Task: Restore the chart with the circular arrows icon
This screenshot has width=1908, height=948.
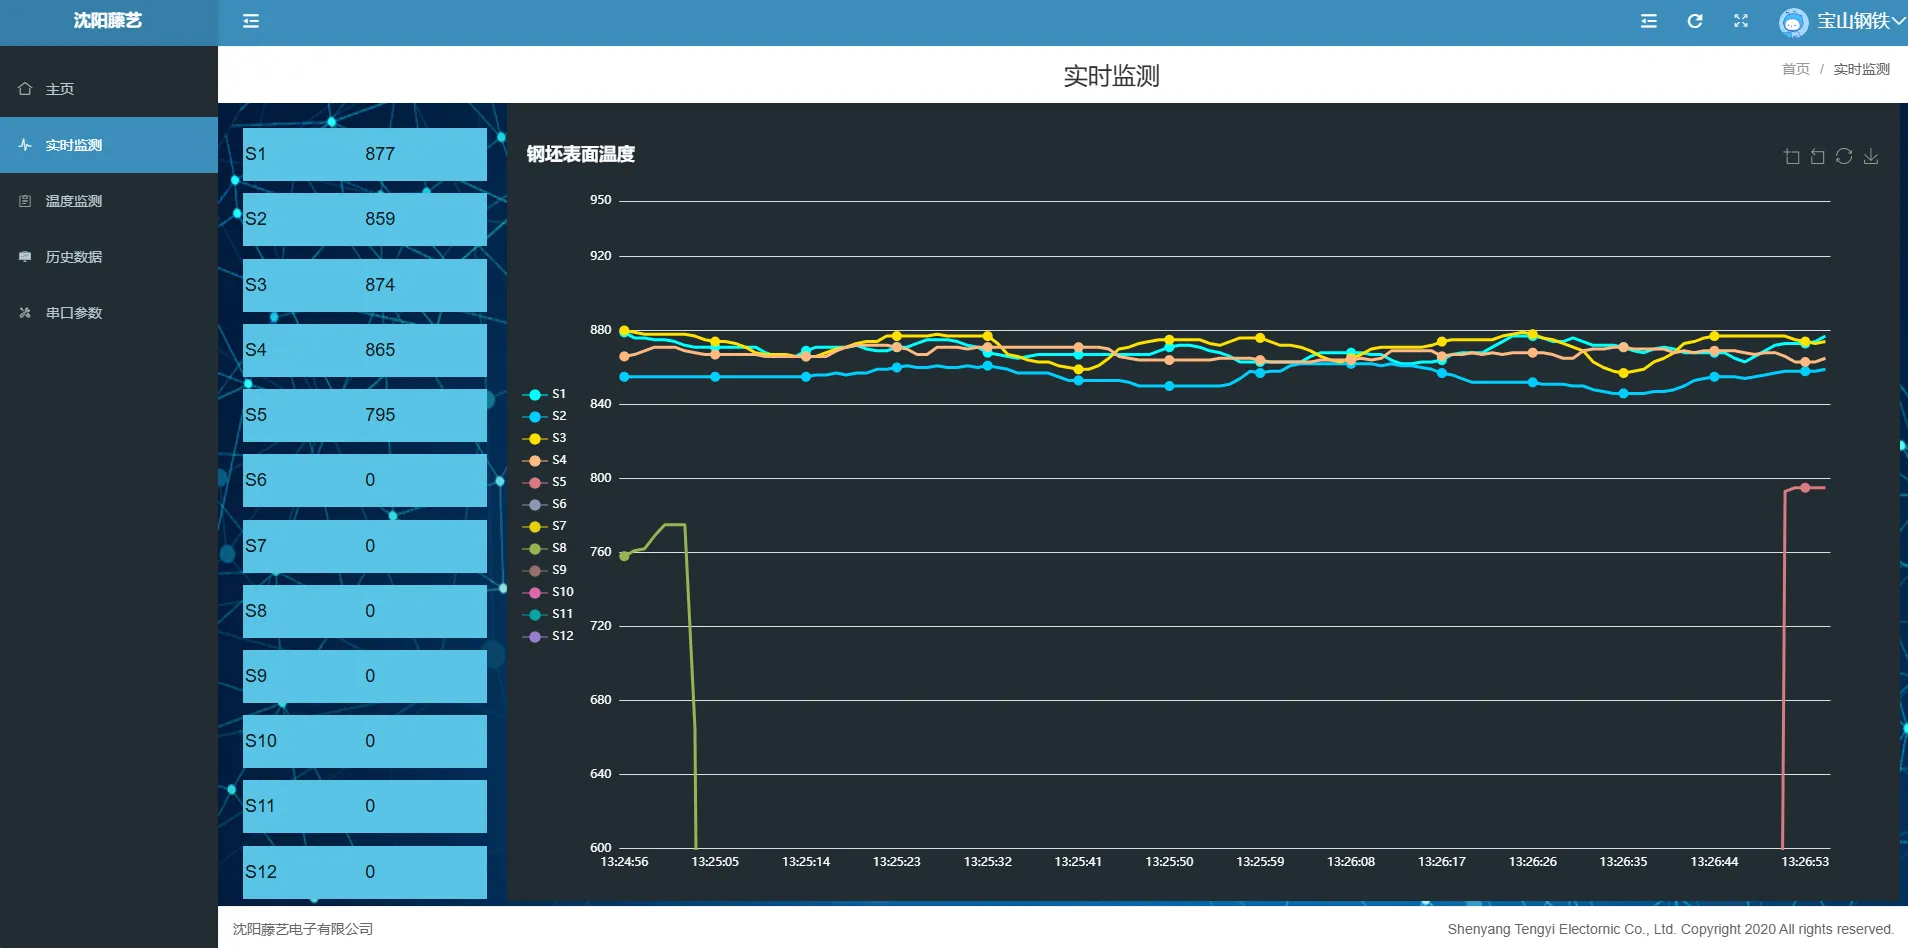Action: 1844,156
